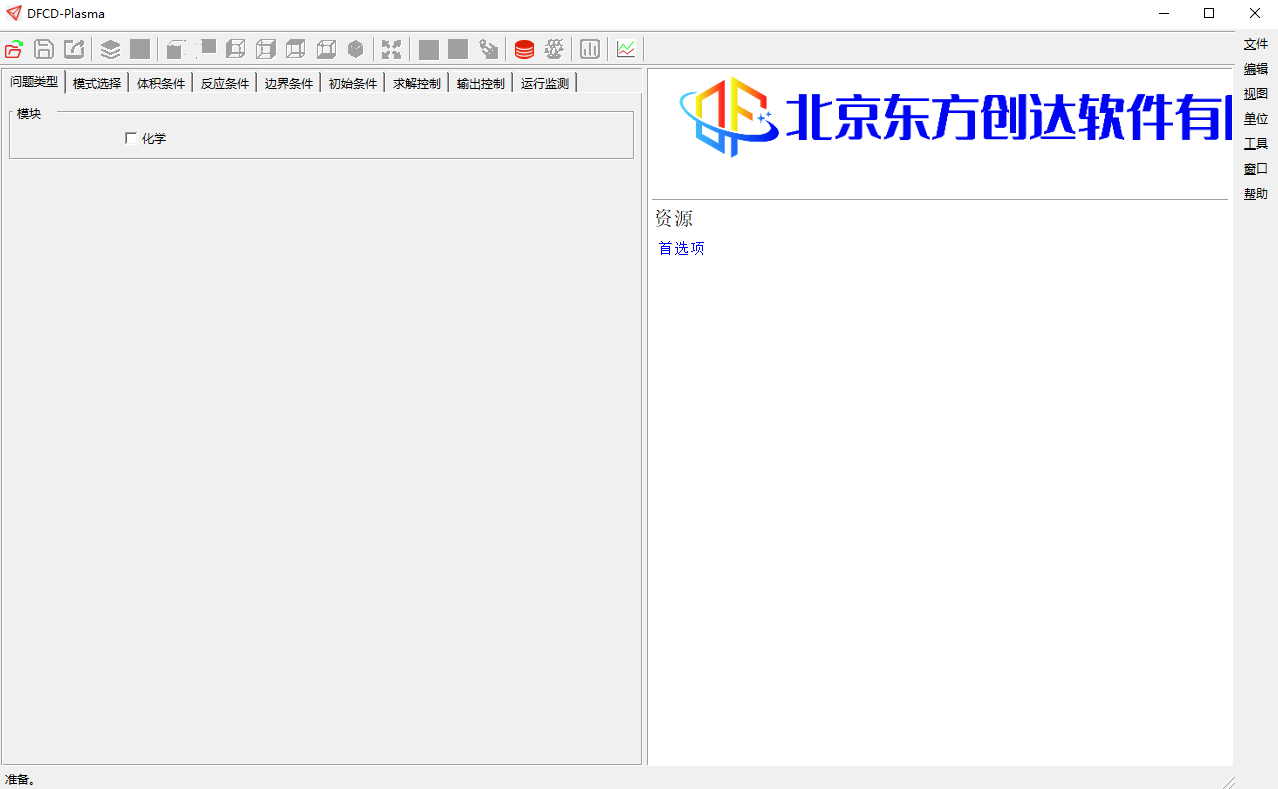The height and width of the screenshot is (789, 1278).
Task: Click the save disk toolbar icon
Action: click(x=44, y=49)
